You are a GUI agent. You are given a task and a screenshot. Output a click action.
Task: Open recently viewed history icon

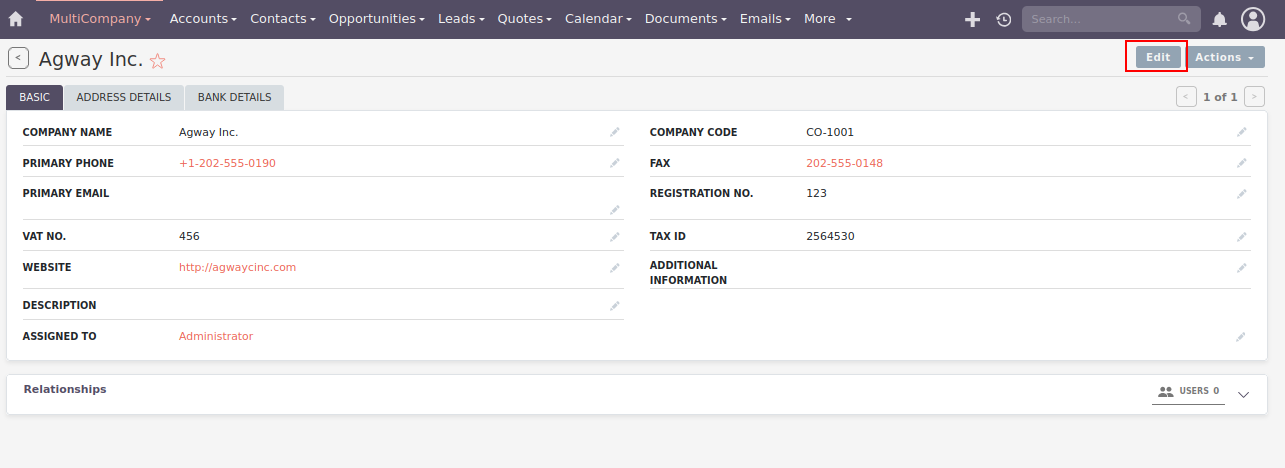click(x=1003, y=19)
